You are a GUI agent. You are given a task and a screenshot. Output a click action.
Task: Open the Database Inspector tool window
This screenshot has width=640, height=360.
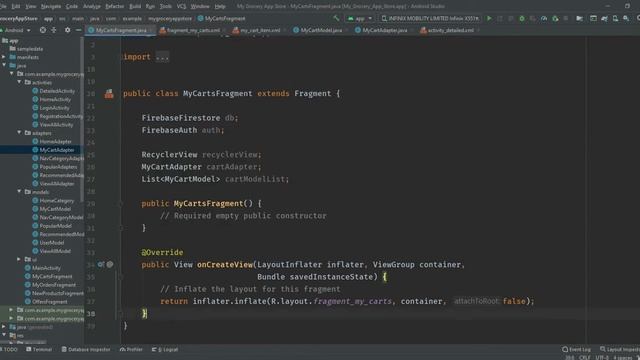pyautogui.click(x=86, y=349)
